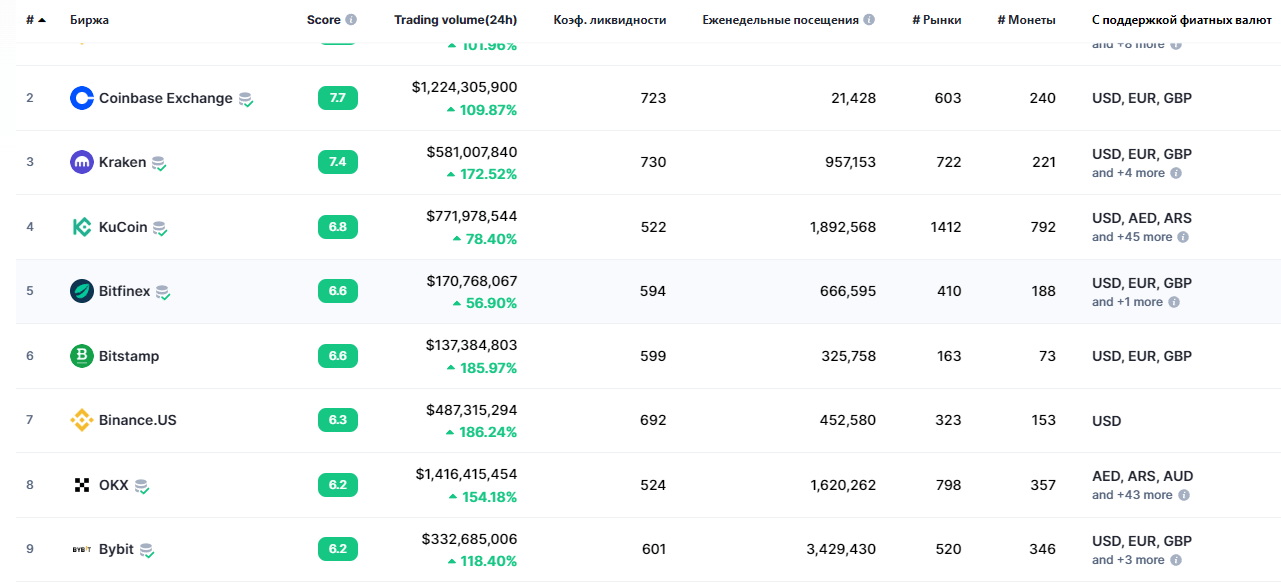Sort by # Рынки column header
The width and height of the screenshot is (1281, 583).
[936, 20]
